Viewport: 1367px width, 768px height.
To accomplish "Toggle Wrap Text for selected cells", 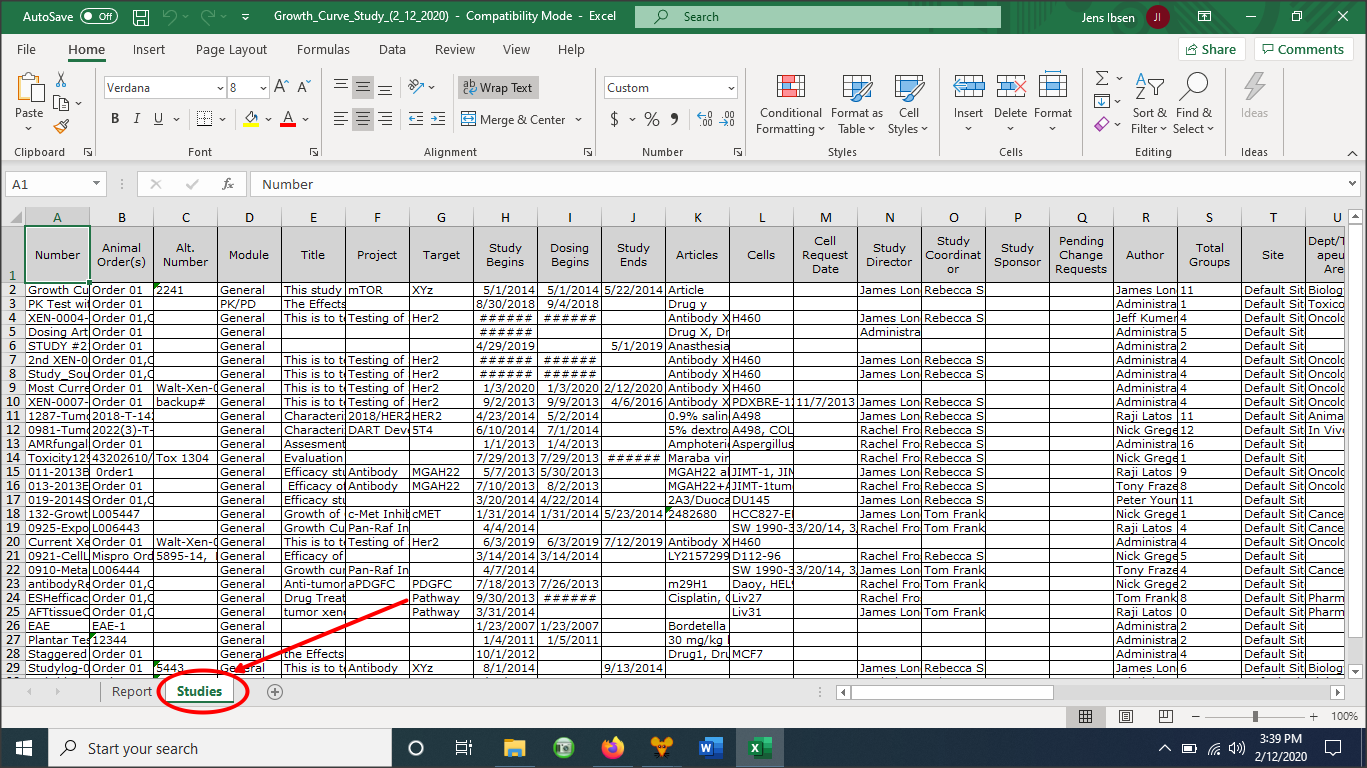I will click(x=498, y=88).
